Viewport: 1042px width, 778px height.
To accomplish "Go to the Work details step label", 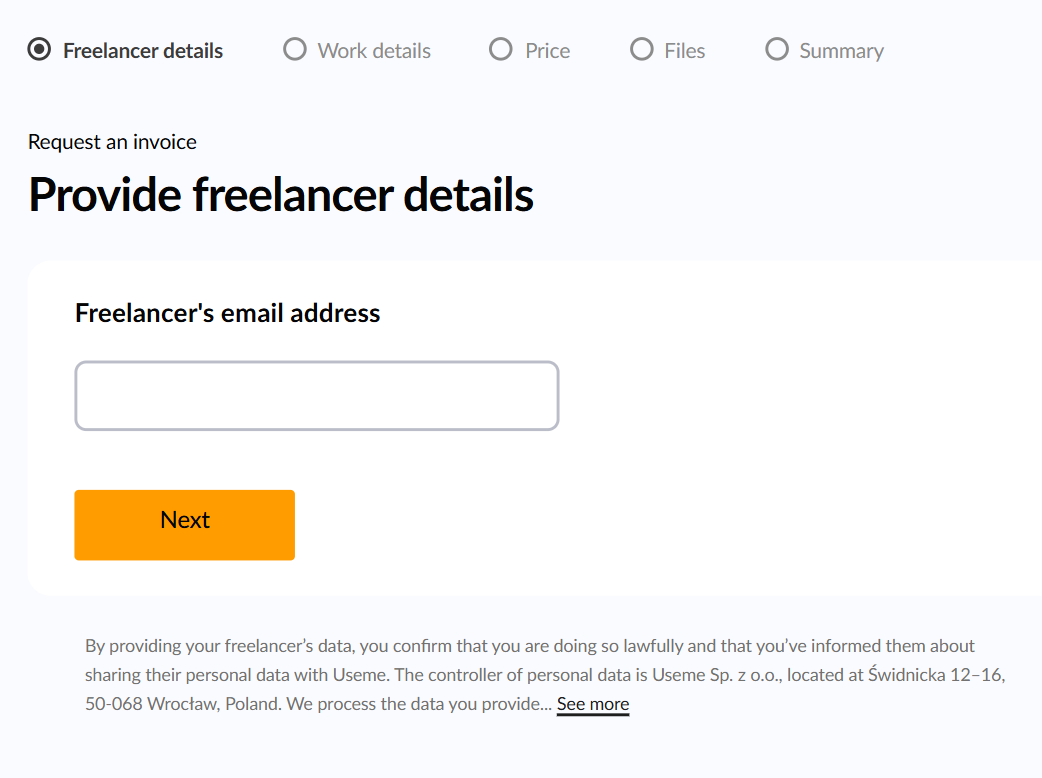I will tap(374, 51).
